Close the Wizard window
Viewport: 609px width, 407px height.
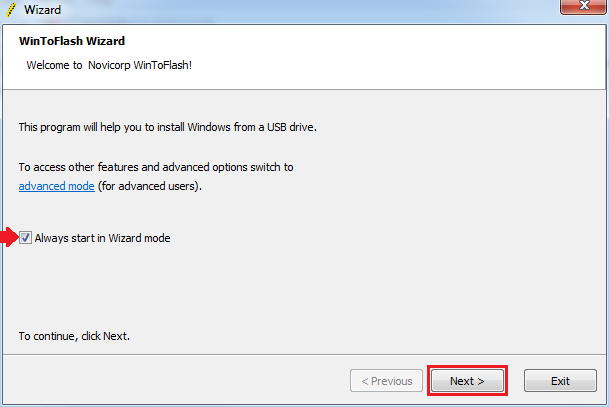tap(583, 6)
